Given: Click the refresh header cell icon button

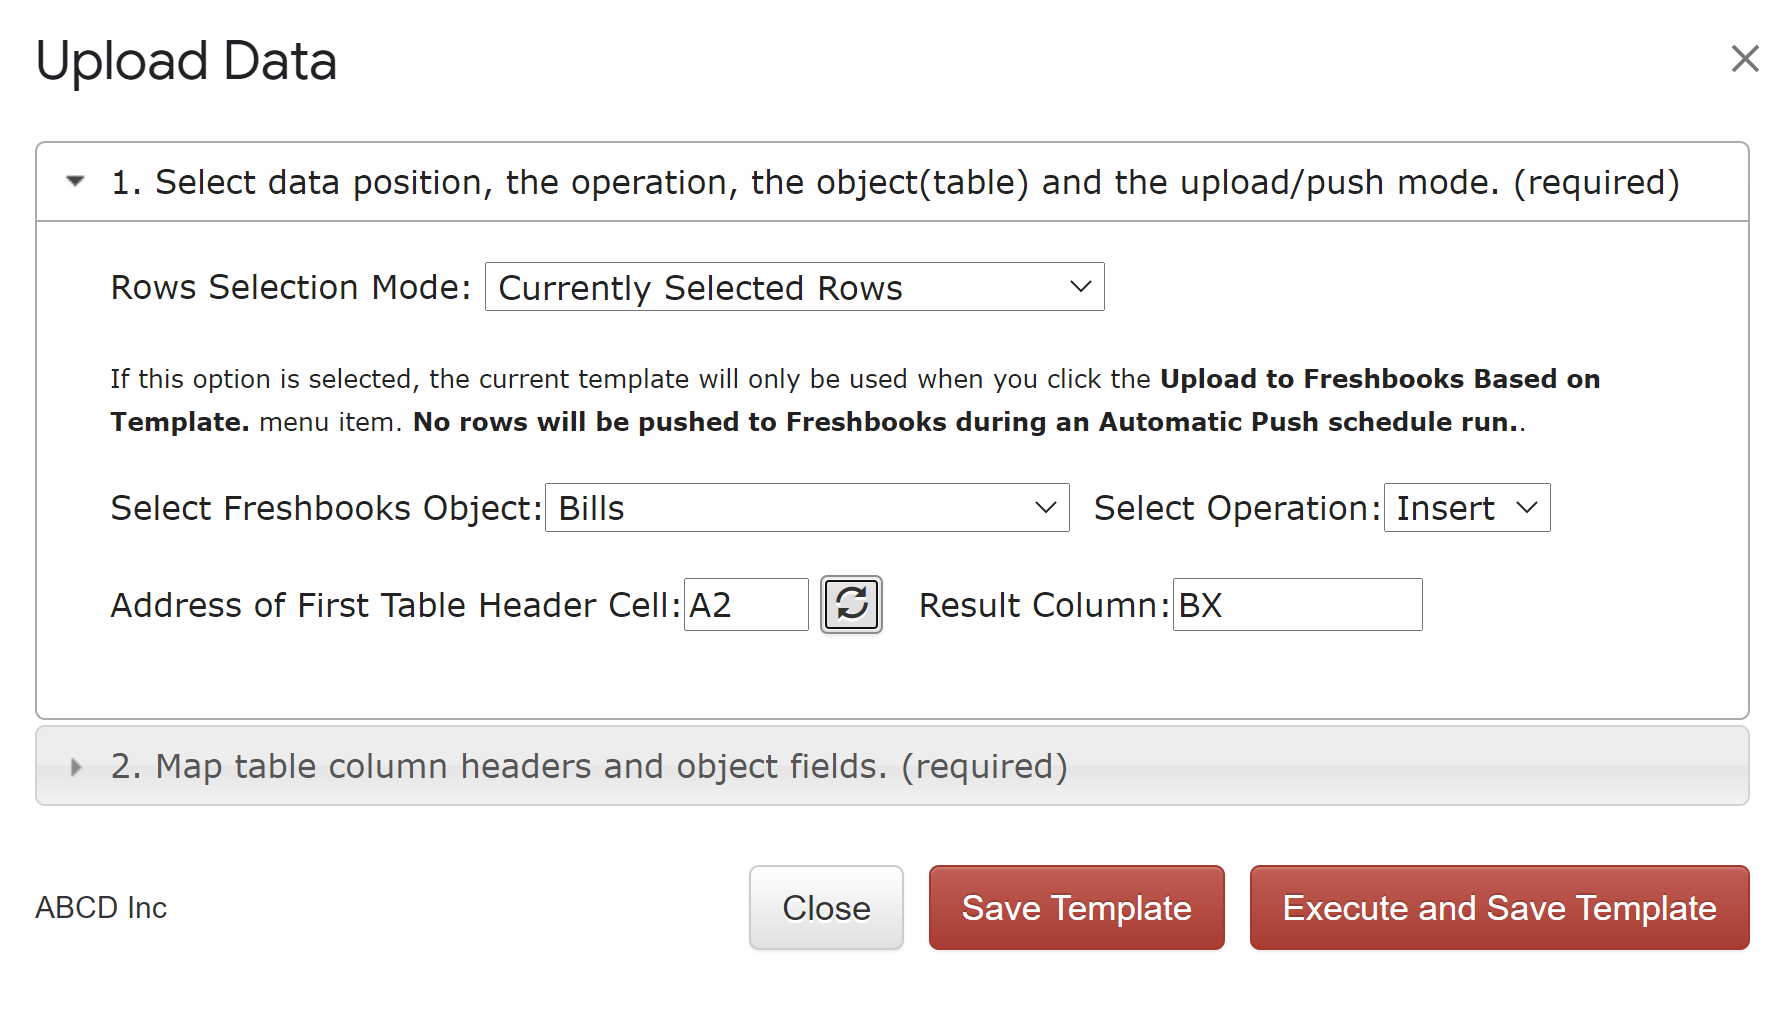Looking at the screenshot, I should (851, 604).
